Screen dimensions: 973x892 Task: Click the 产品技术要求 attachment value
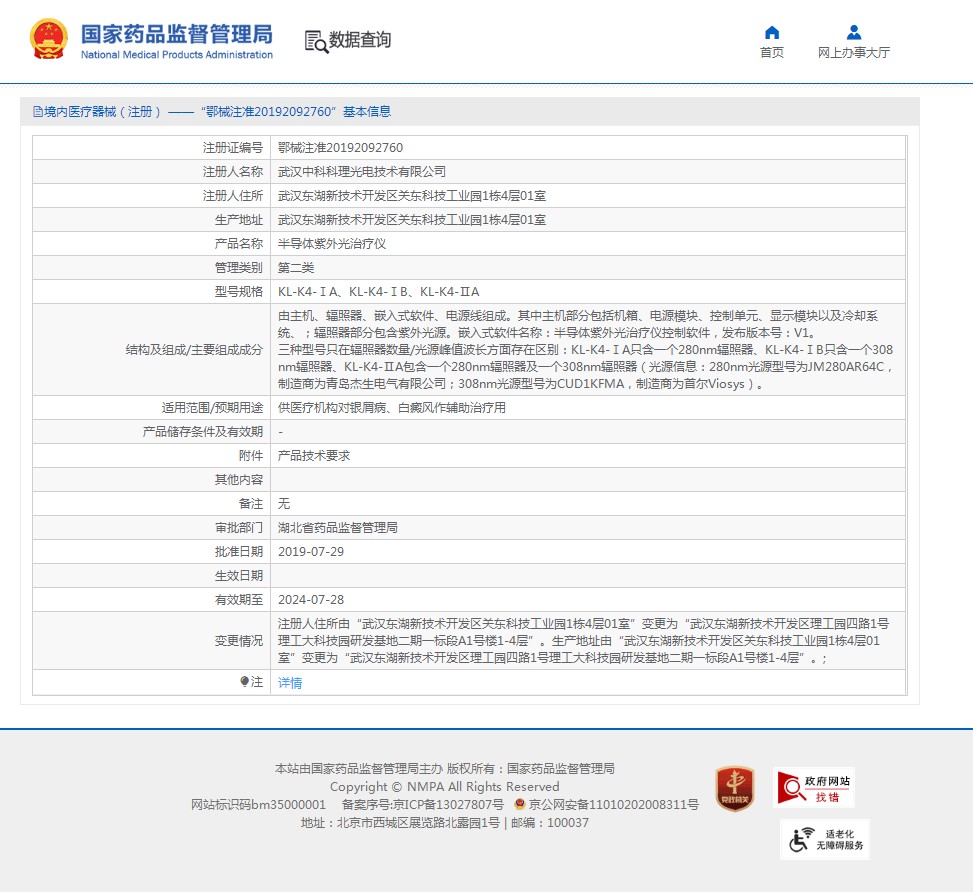point(314,456)
